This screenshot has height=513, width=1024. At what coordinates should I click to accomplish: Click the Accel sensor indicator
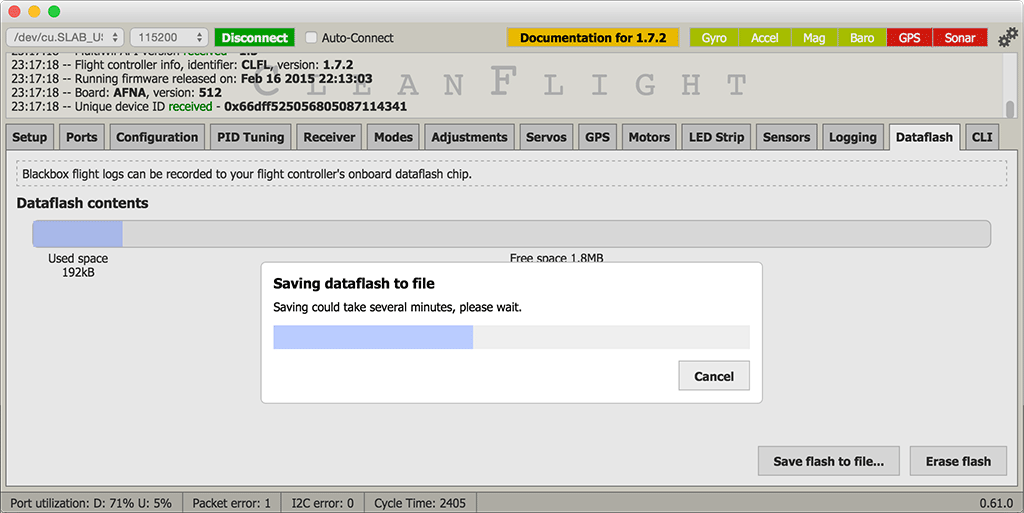coord(764,38)
